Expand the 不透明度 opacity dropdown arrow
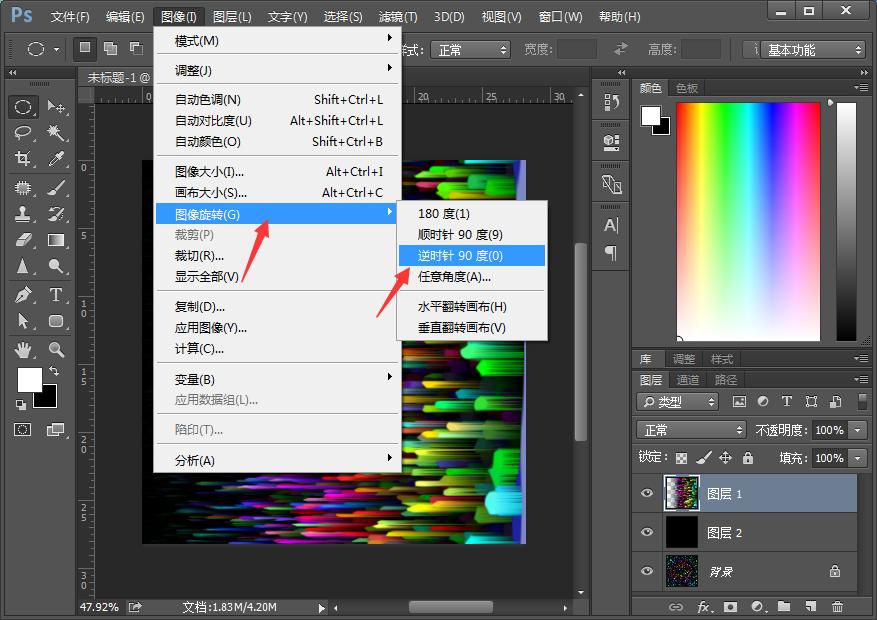Viewport: 877px width, 620px height. (x=857, y=430)
